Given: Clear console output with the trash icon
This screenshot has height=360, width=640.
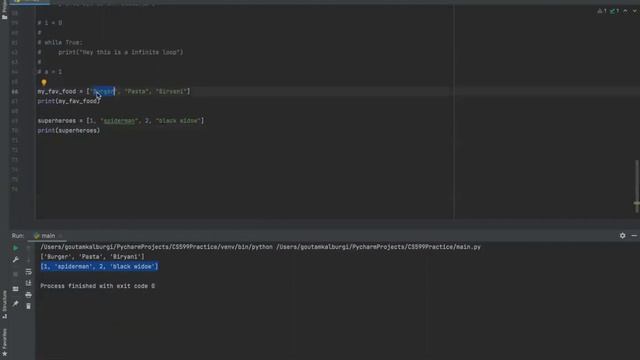Looking at the screenshot, I should tap(29, 306).
